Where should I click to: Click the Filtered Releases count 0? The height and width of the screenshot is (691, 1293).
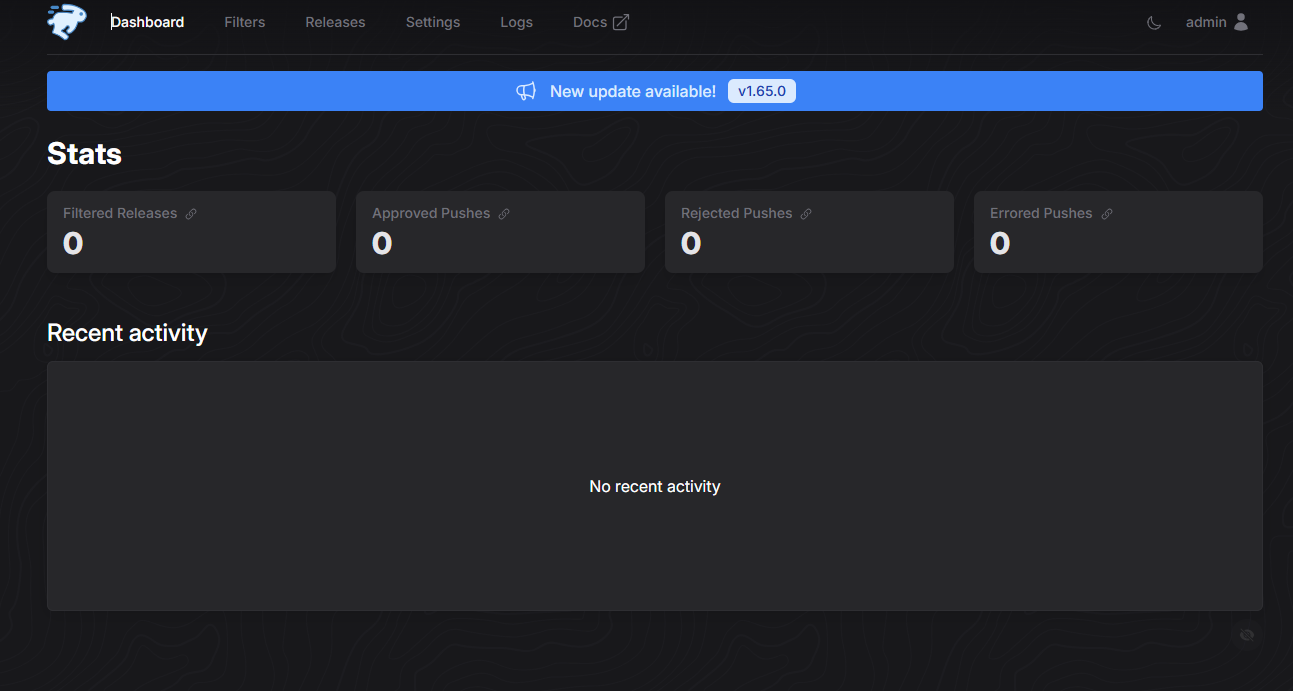click(x=73, y=243)
